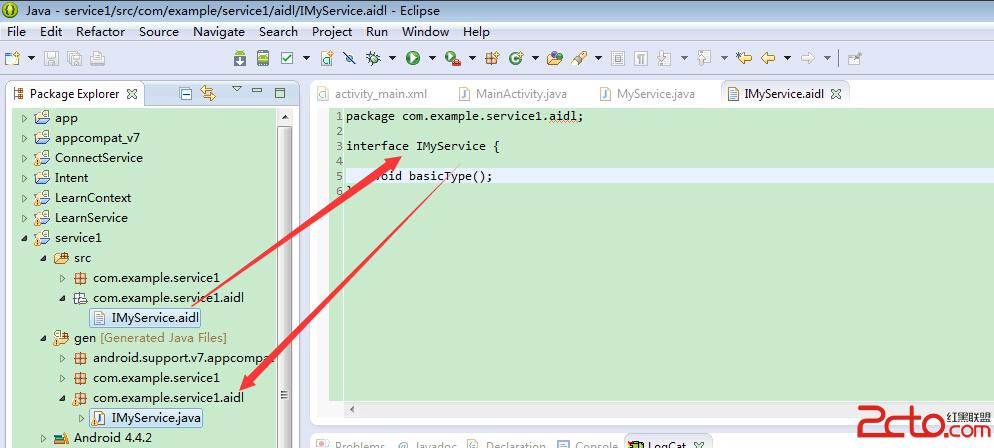Click the Next Annotation icon
994x448 pixels.
(664, 58)
